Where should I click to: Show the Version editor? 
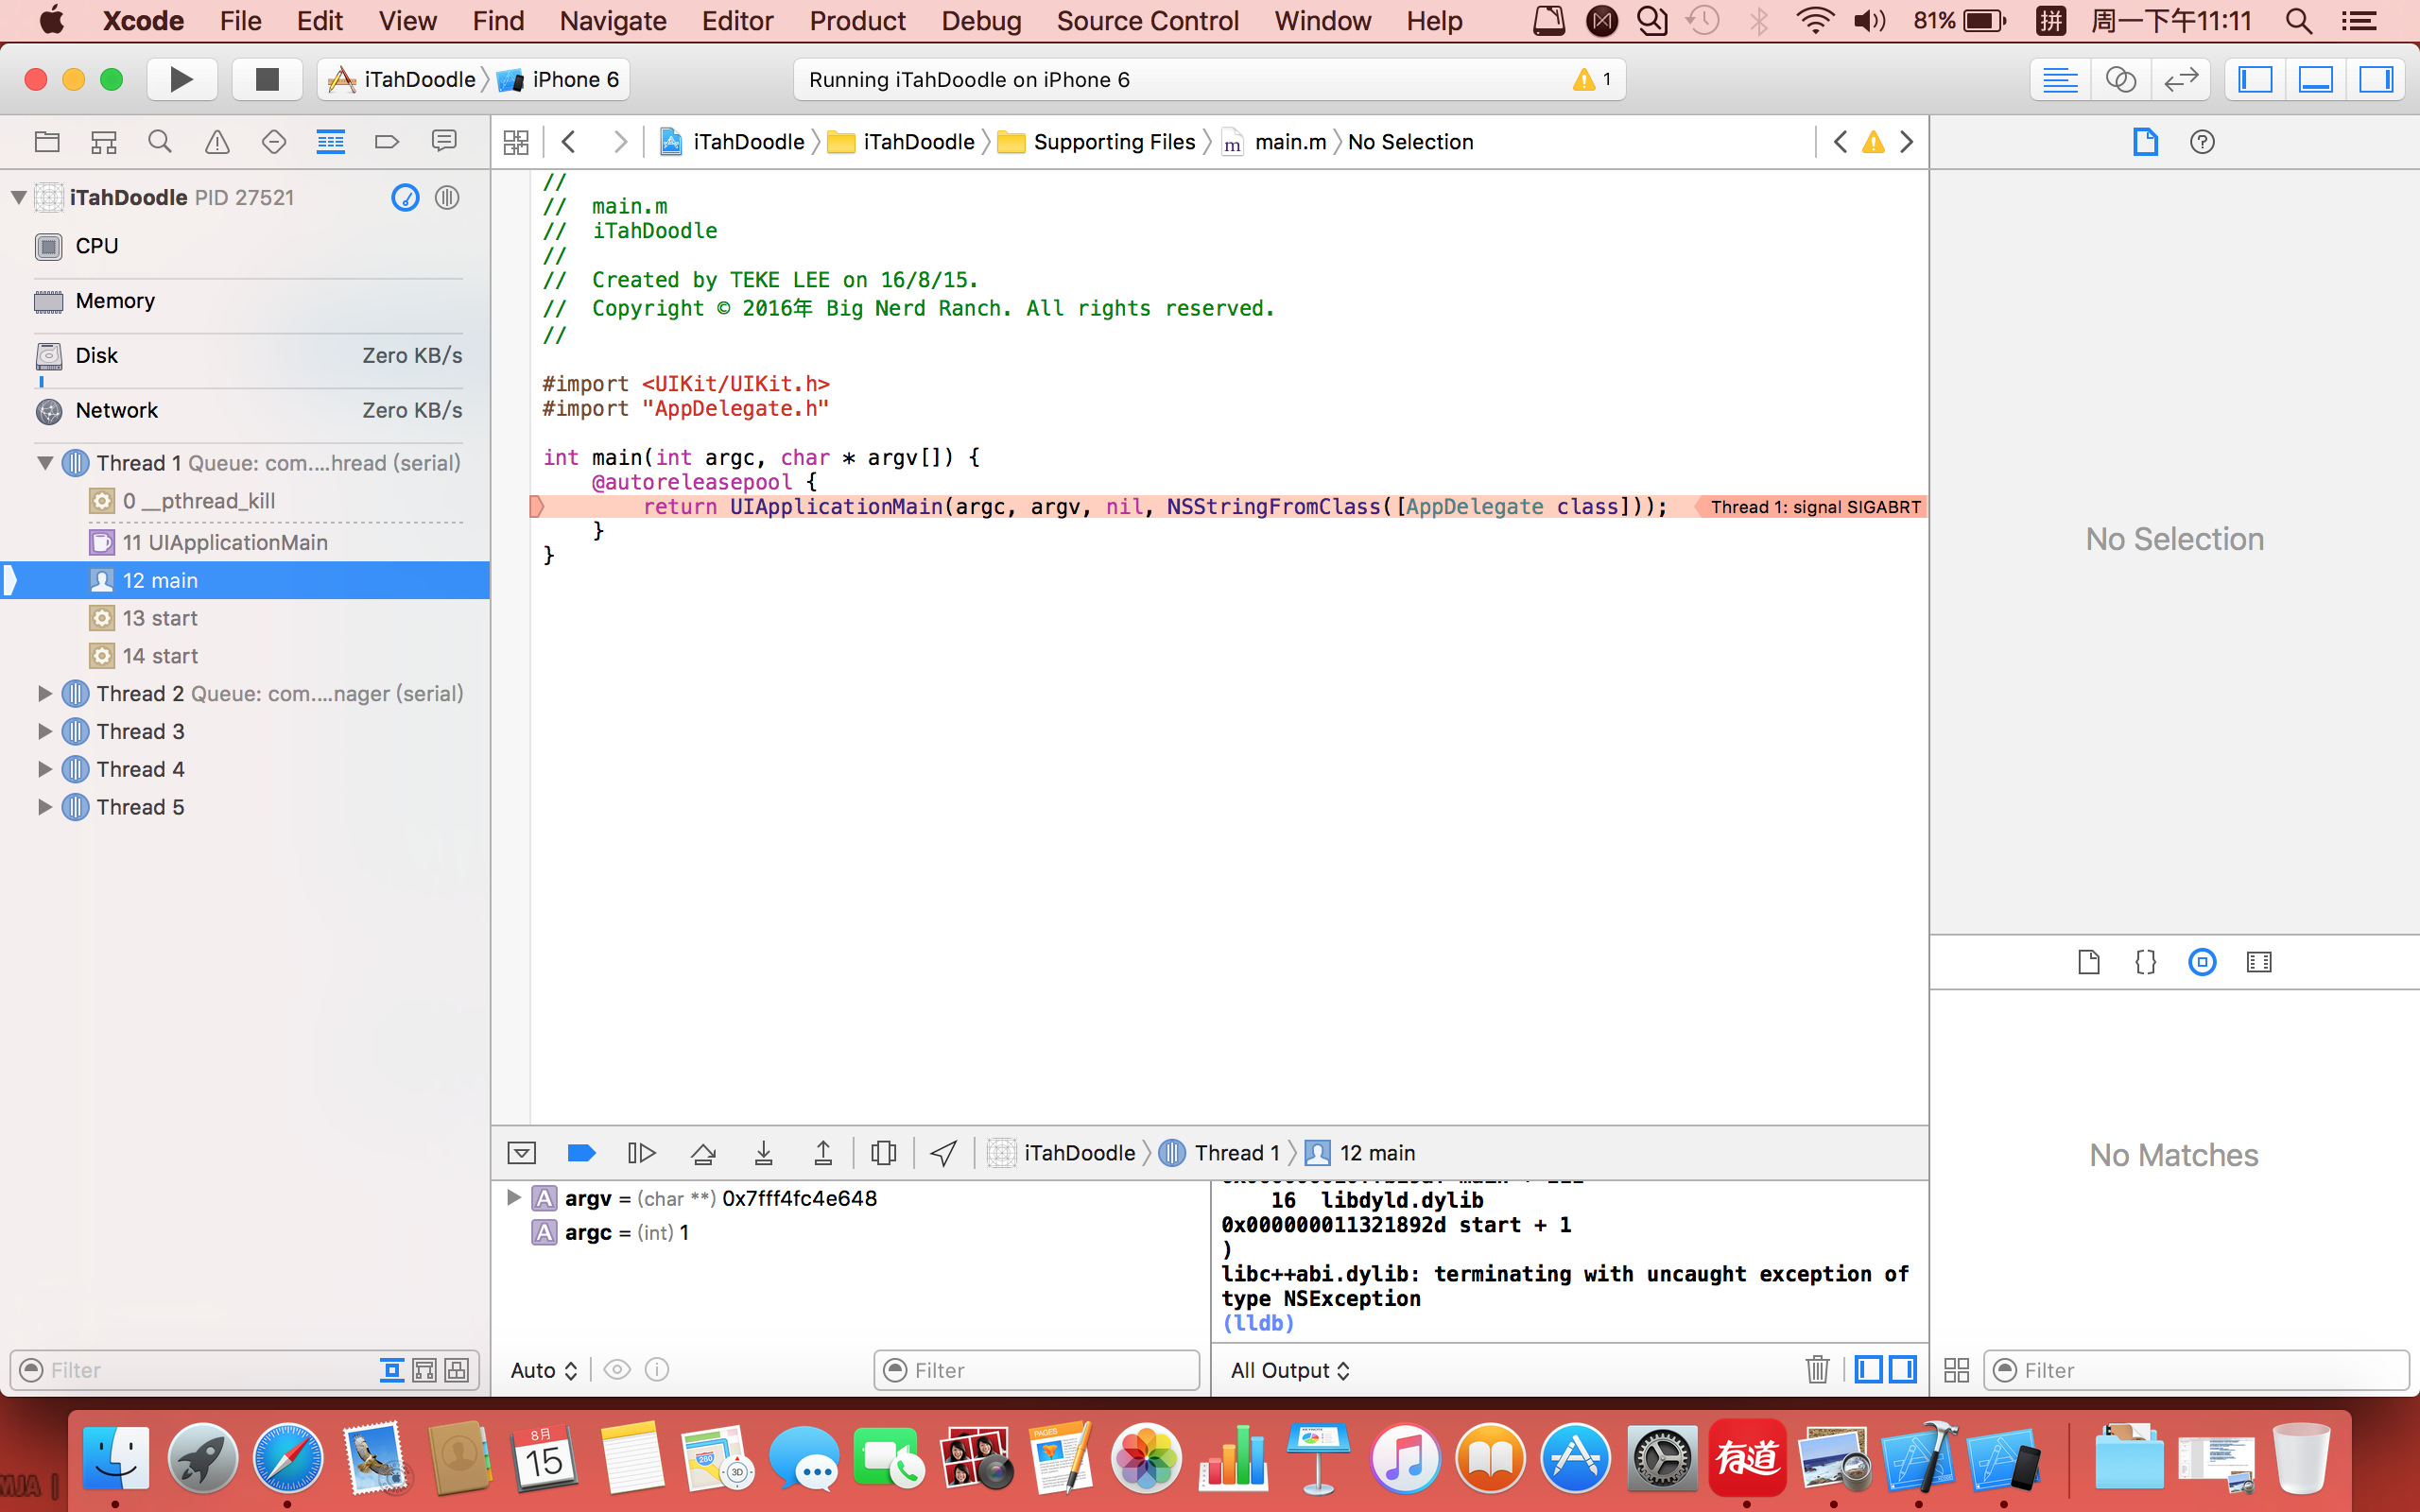tap(2181, 79)
